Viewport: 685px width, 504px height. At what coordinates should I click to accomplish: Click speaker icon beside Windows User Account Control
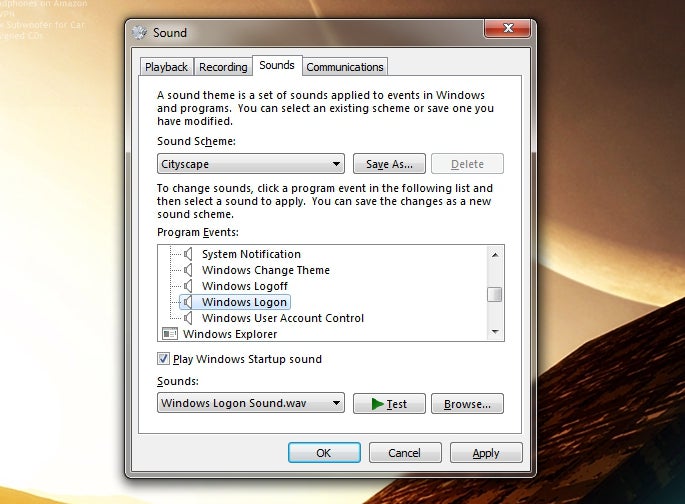pyautogui.click(x=188, y=318)
